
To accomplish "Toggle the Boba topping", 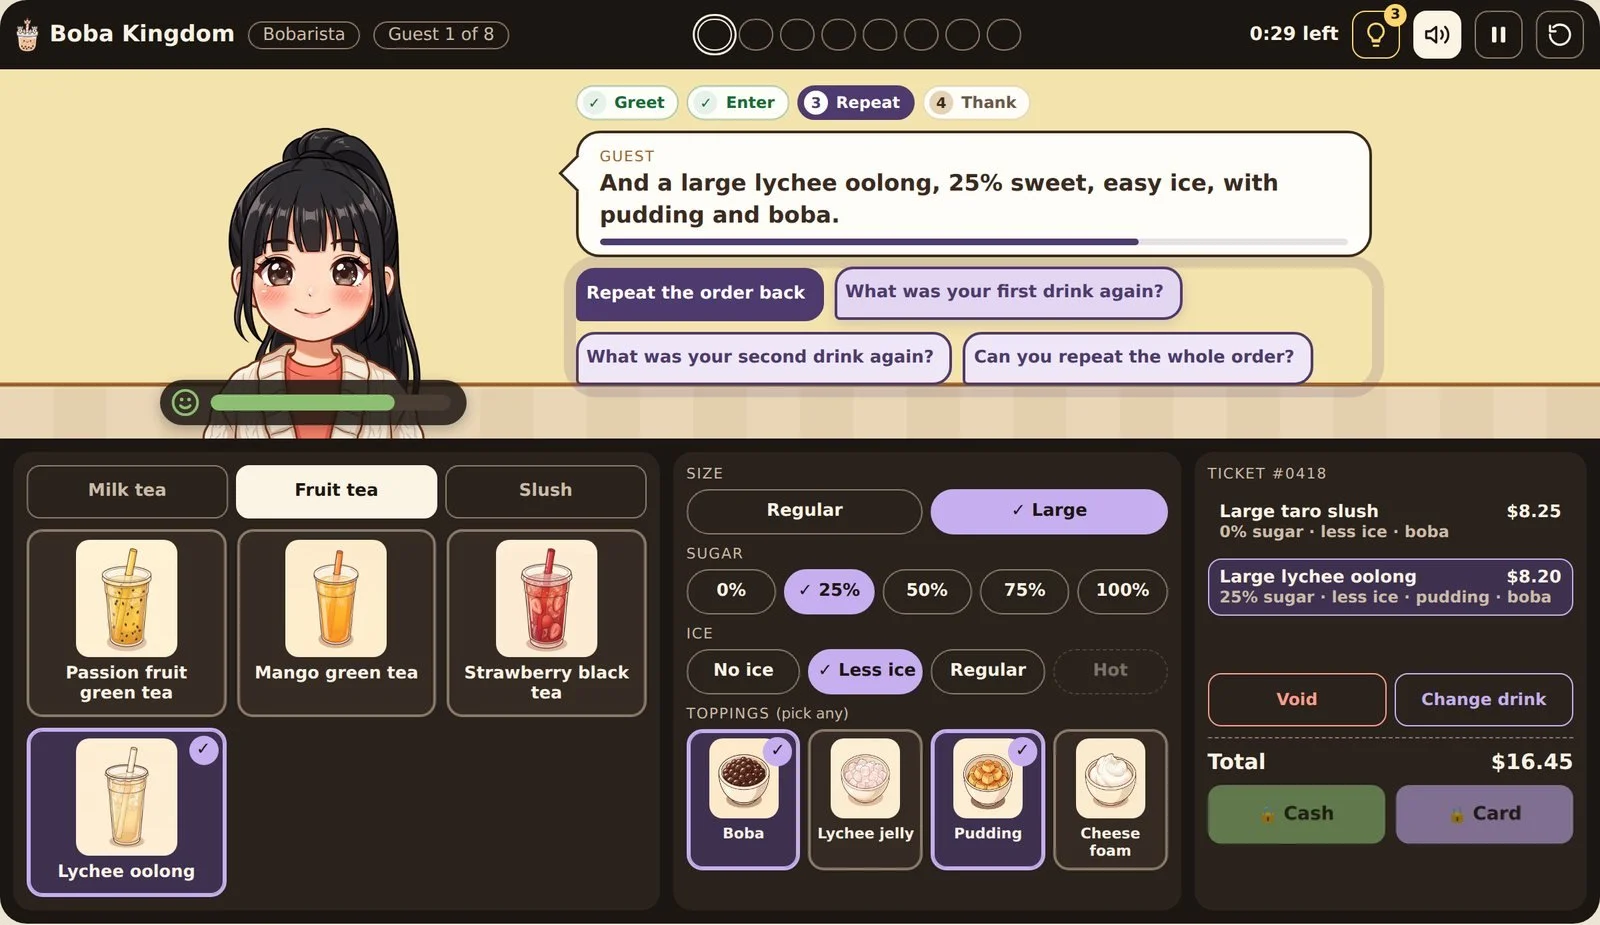I will (743, 799).
